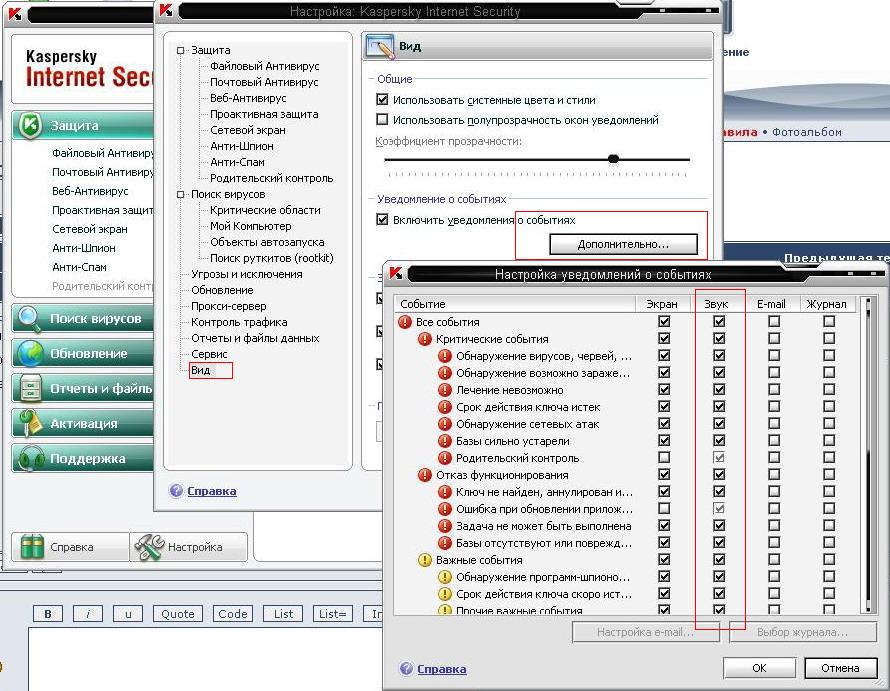Enable the E-mail checkbox for Обнаружение сетевых атак
The height and width of the screenshot is (691, 890).
coord(774,424)
